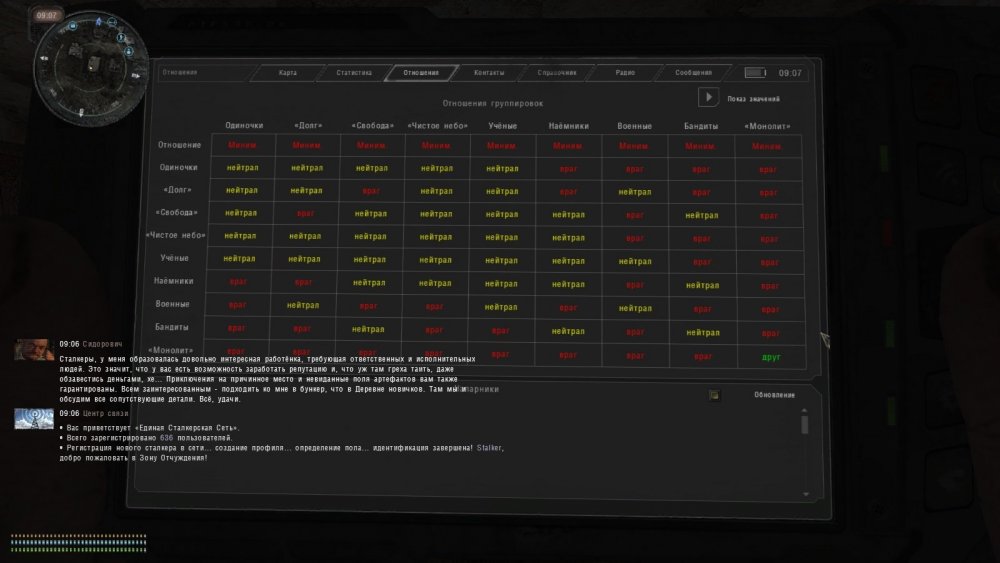The height and width of the screenshot is (563, 1000).
Task: Click the «Свобода» row label
Action: click(x=177, y=212)
